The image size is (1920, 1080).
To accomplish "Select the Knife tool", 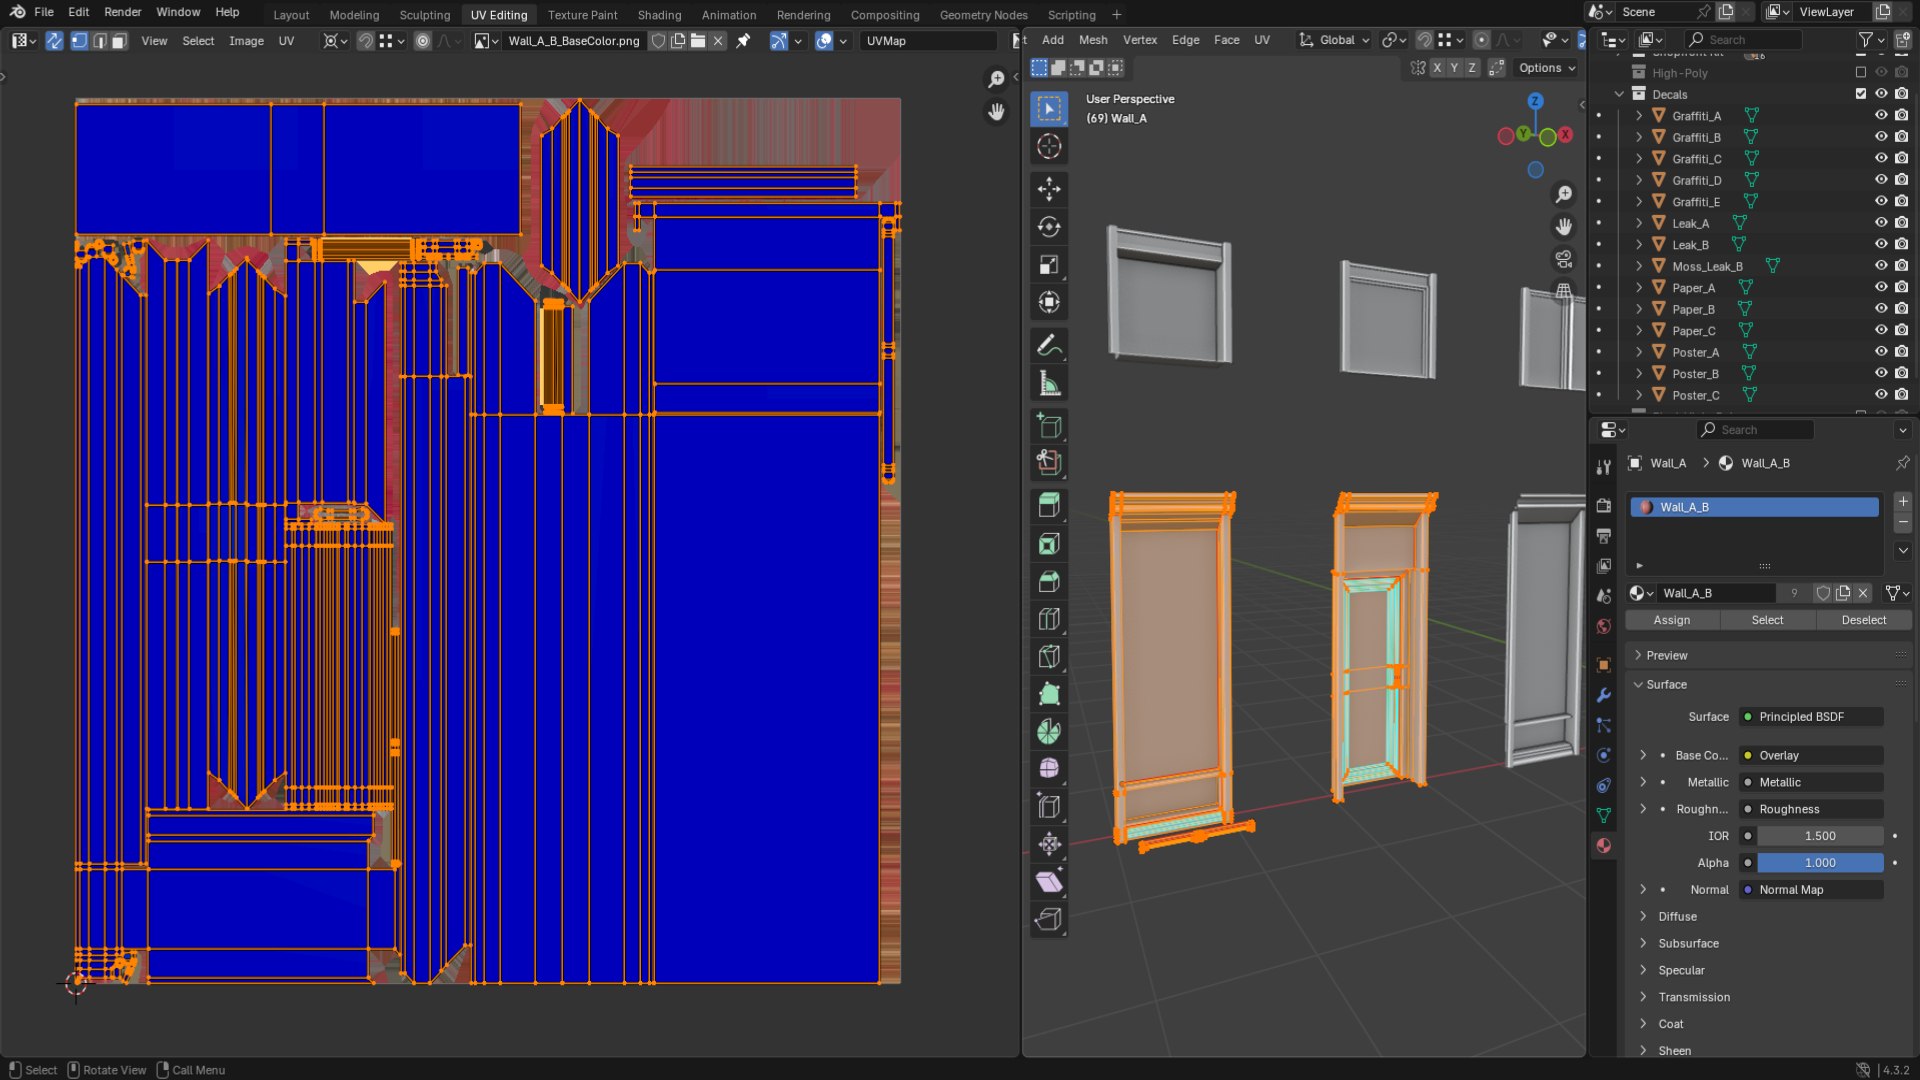I will [x=1049, y=657].
